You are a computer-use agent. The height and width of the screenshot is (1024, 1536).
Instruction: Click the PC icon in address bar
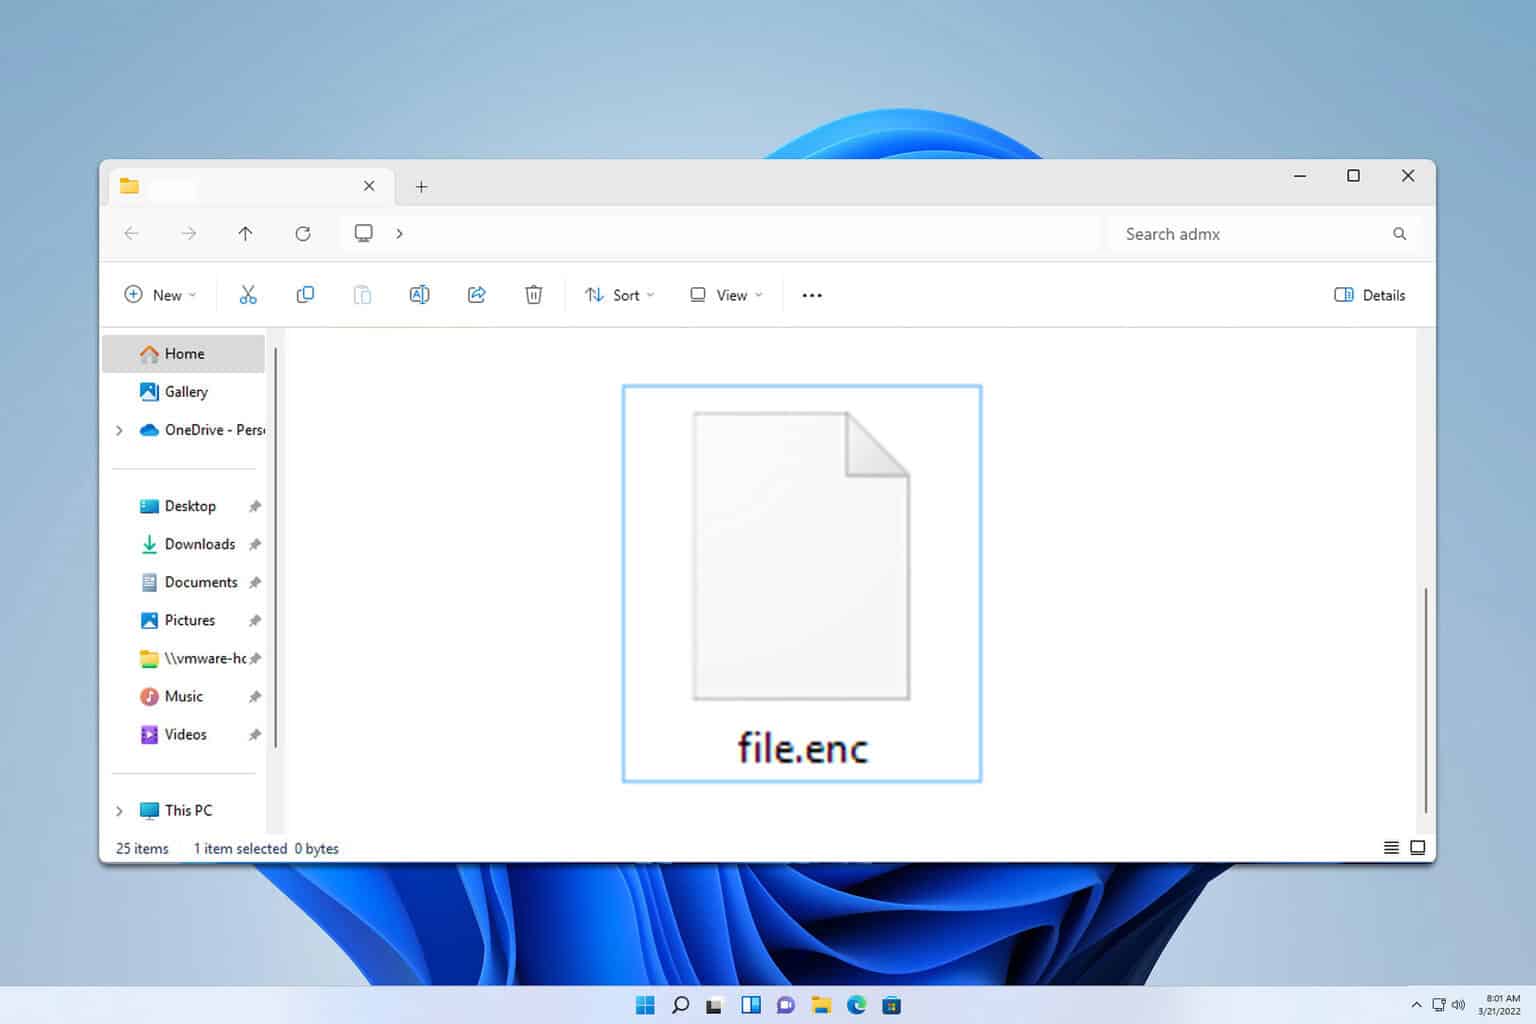364,233
